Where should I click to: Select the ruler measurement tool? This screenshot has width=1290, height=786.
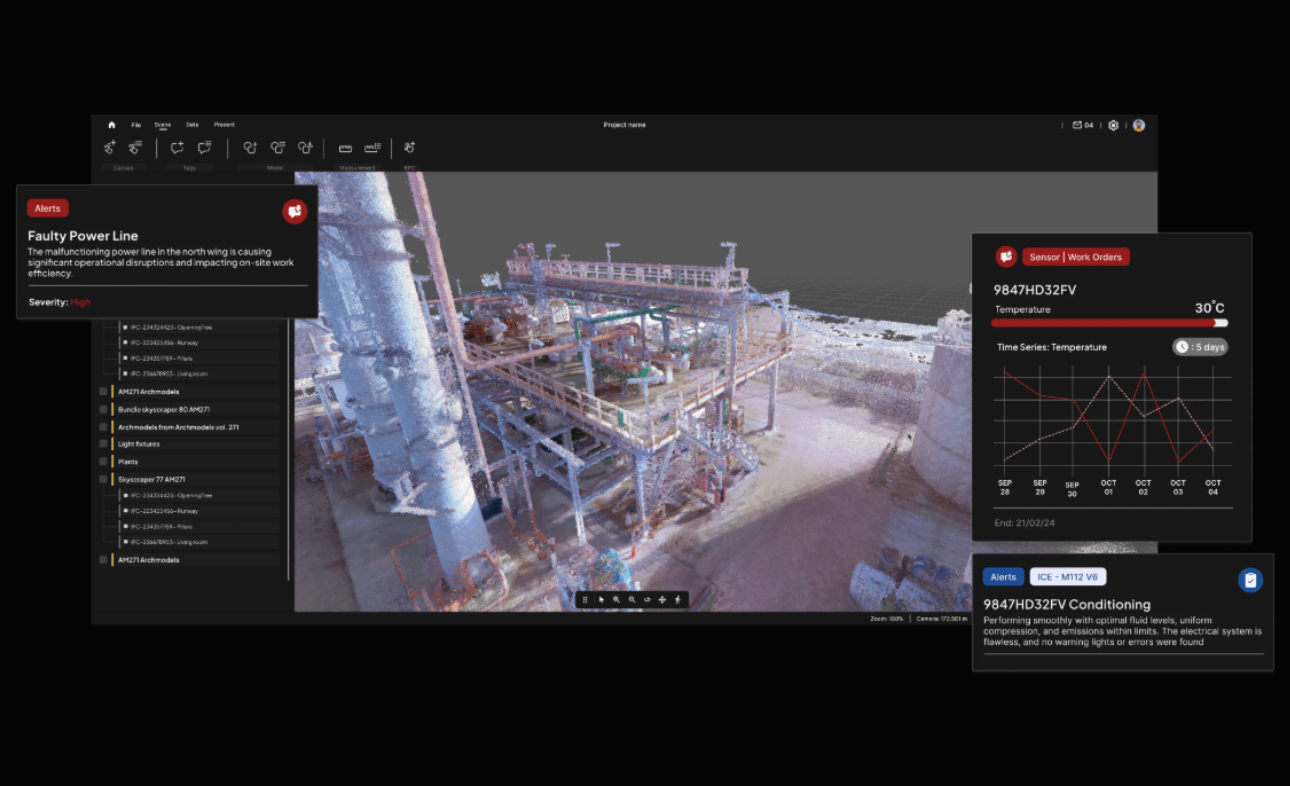(x=345, y=148)
